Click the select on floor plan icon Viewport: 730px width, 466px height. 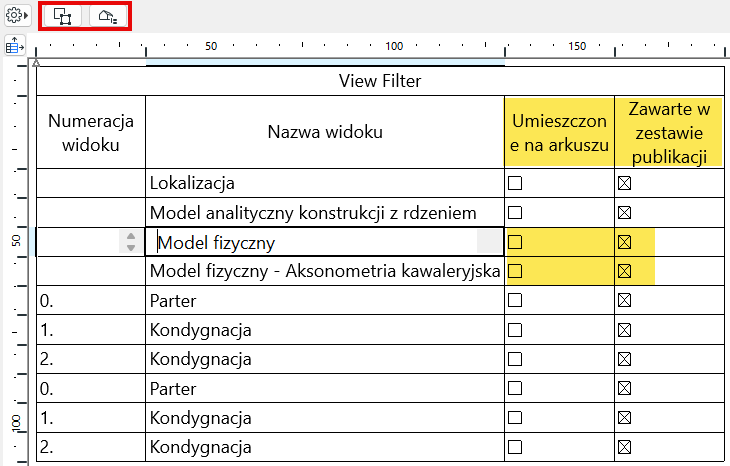(62, 16)
